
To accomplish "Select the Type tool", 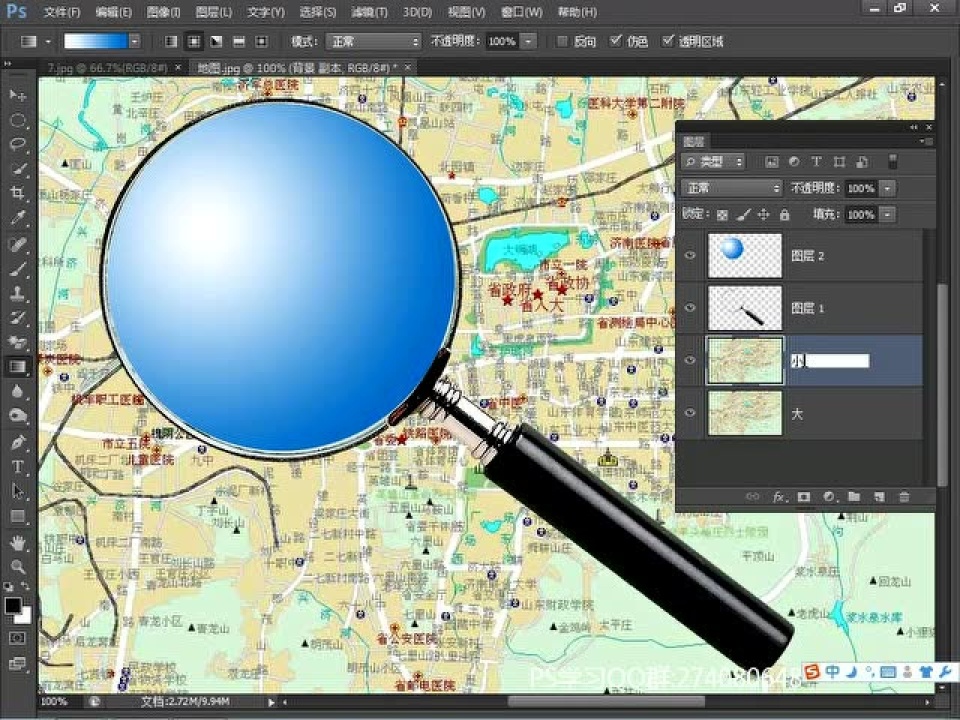I will [x=18, y=467].
